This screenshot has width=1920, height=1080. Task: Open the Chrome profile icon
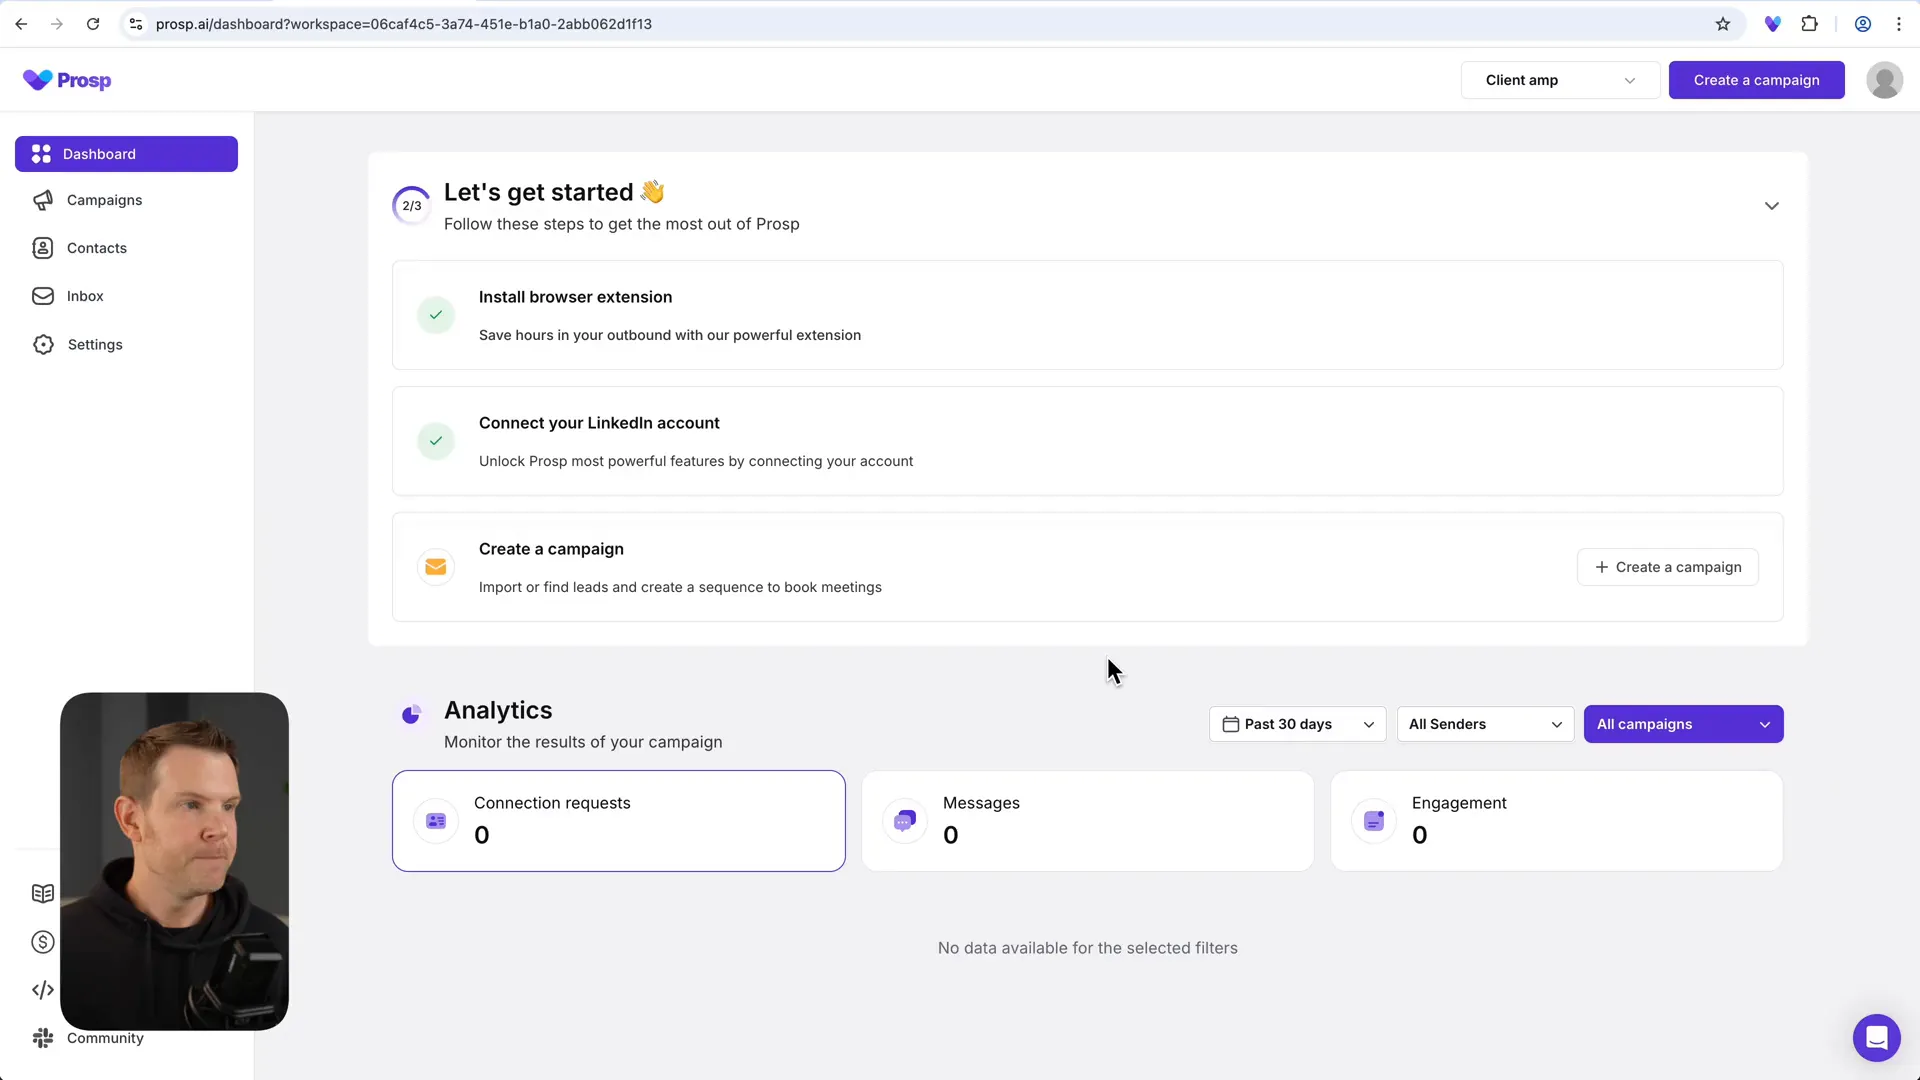[1862, 24]
